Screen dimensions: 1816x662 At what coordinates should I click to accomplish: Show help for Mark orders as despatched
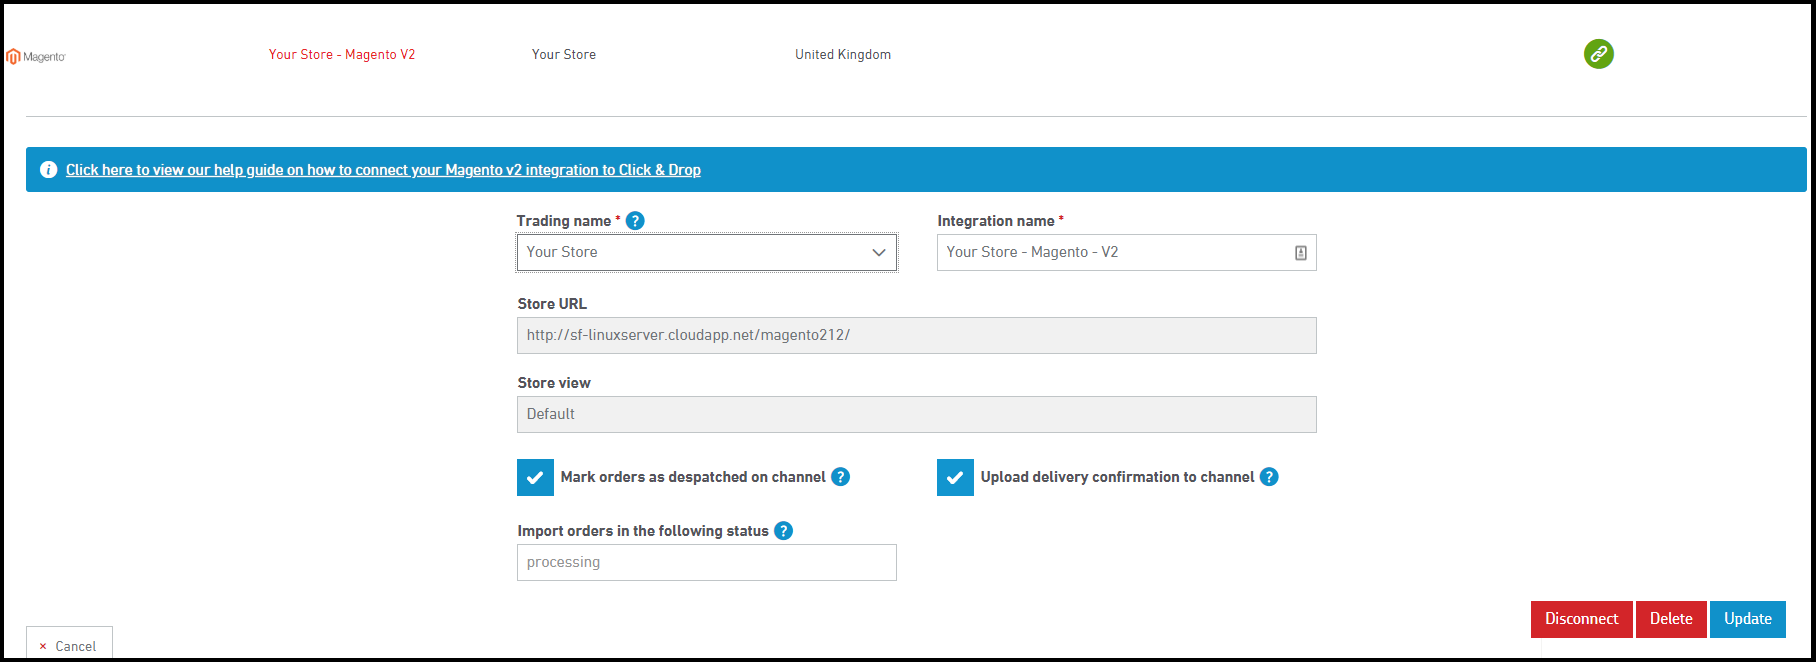[x=840, y=477]
